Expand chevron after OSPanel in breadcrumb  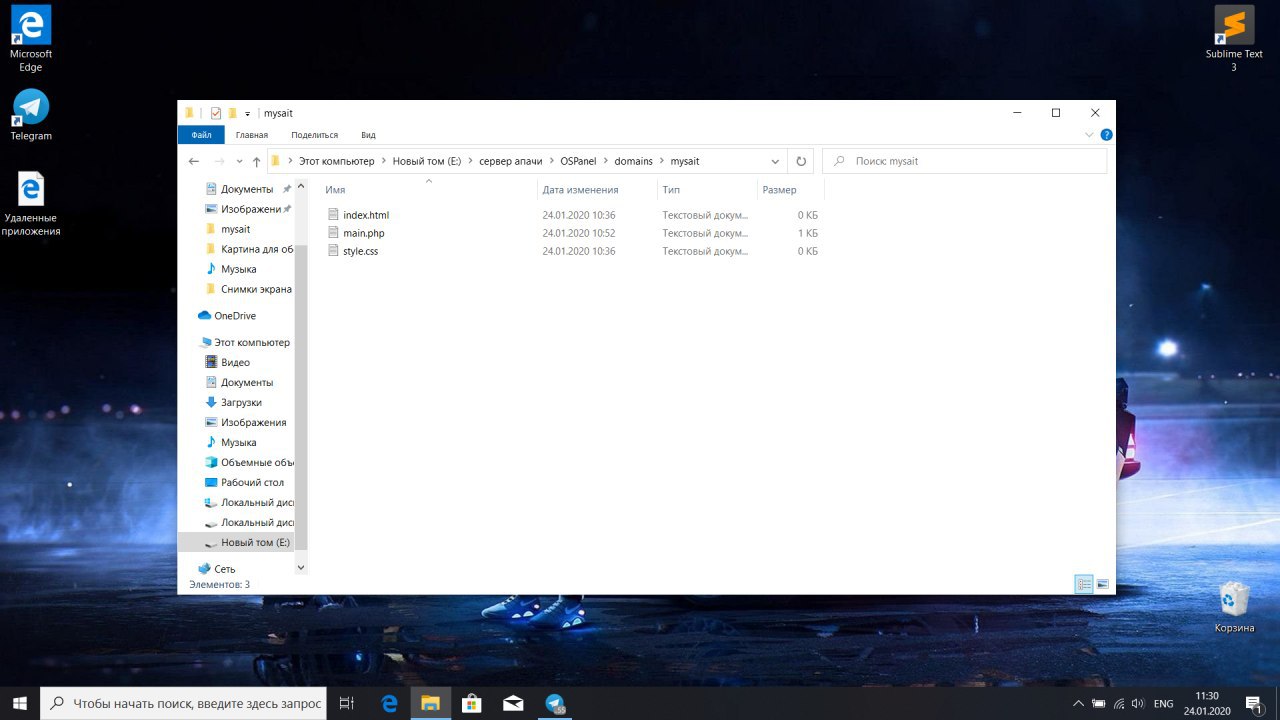click(605, 161)
